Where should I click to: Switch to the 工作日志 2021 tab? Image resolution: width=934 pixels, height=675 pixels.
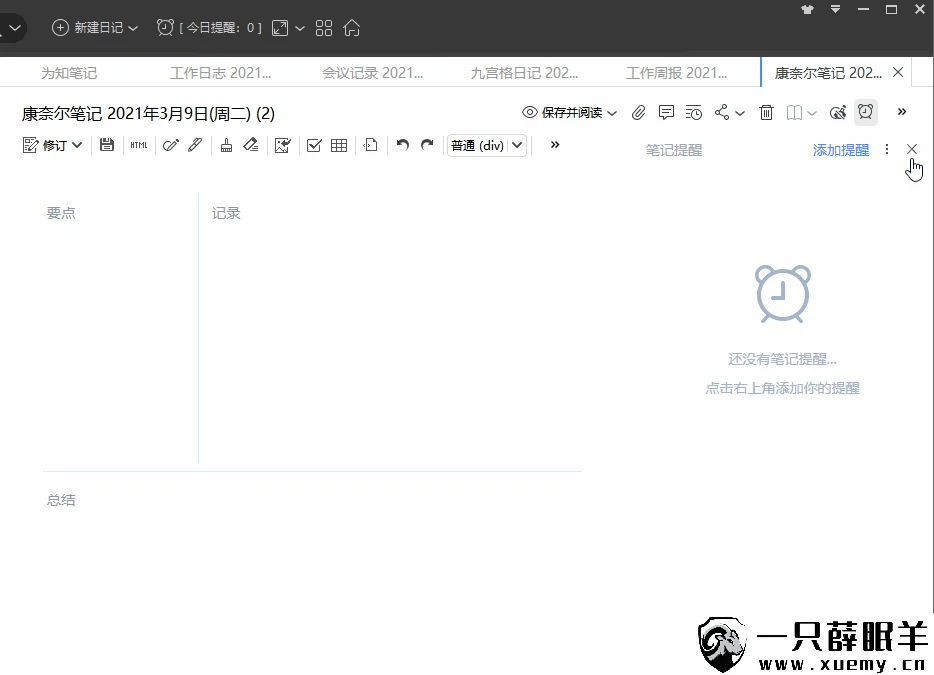point(220,73)
